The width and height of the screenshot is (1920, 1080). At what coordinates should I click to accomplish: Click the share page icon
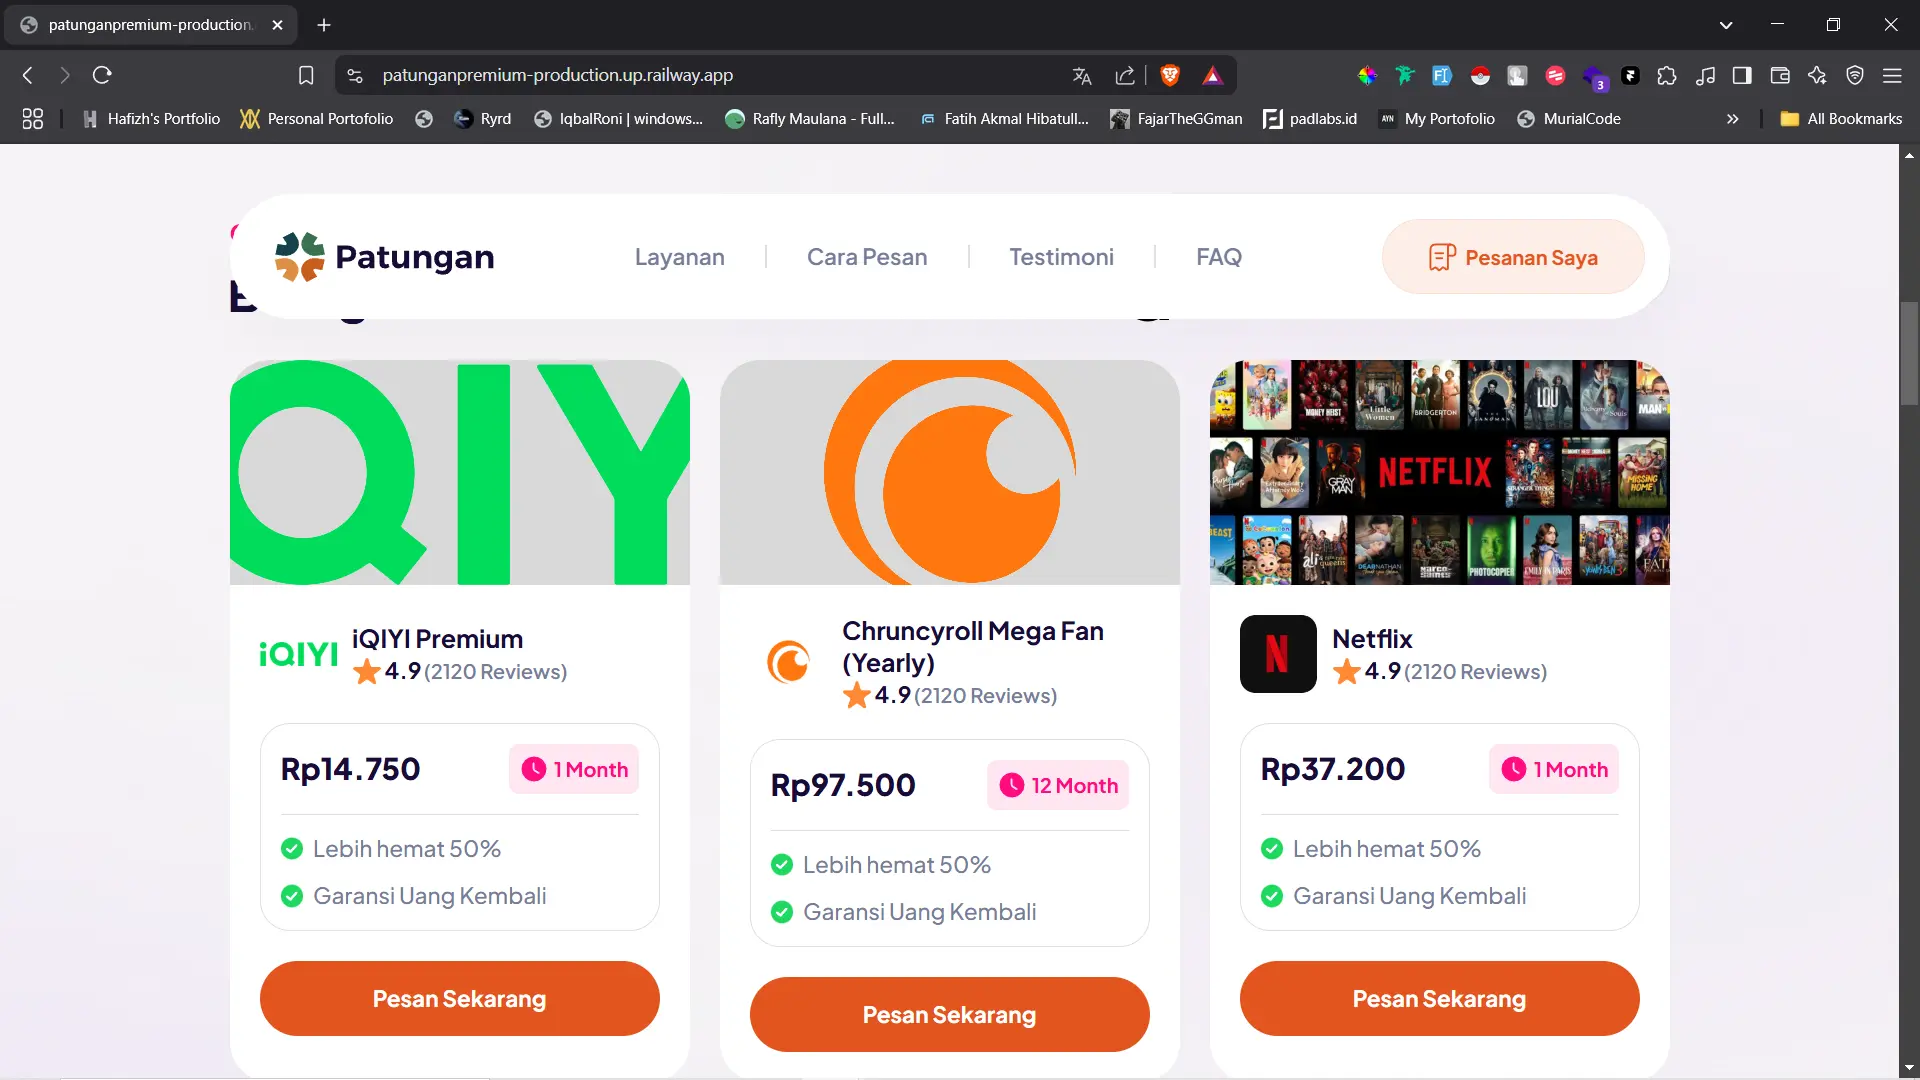click(x=1125, y=75)
